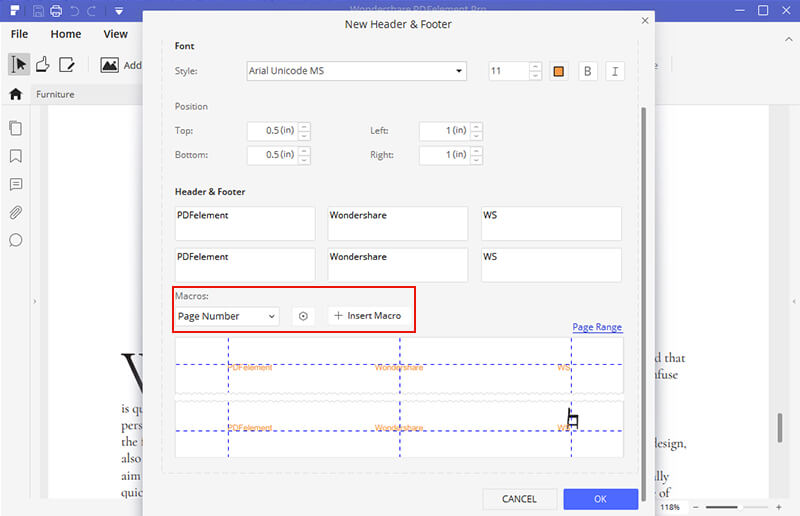Click the PDFelement app logo icon
Viewport: 800px width, 516px height.
click(x=14, y=10)
